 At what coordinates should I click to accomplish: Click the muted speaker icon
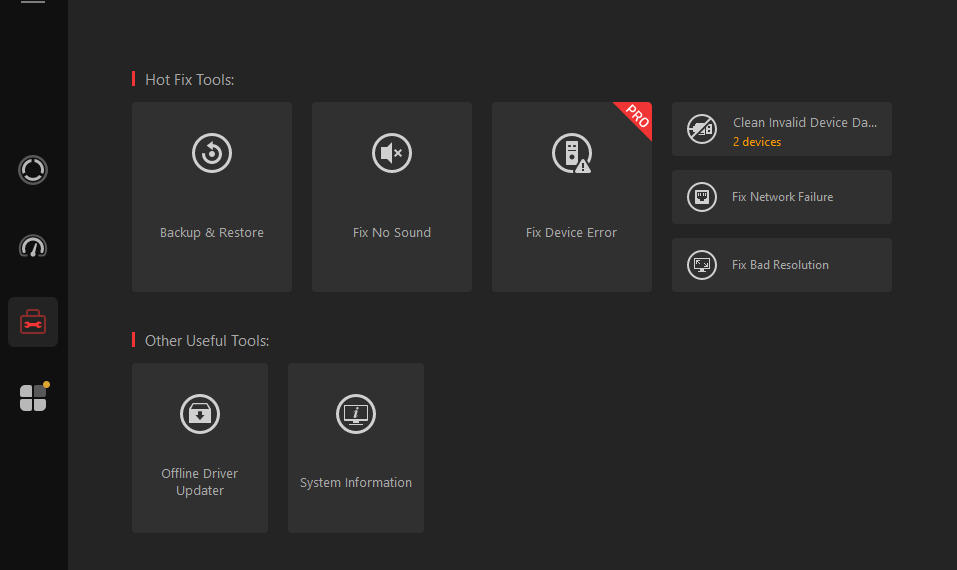click(392, 153)
